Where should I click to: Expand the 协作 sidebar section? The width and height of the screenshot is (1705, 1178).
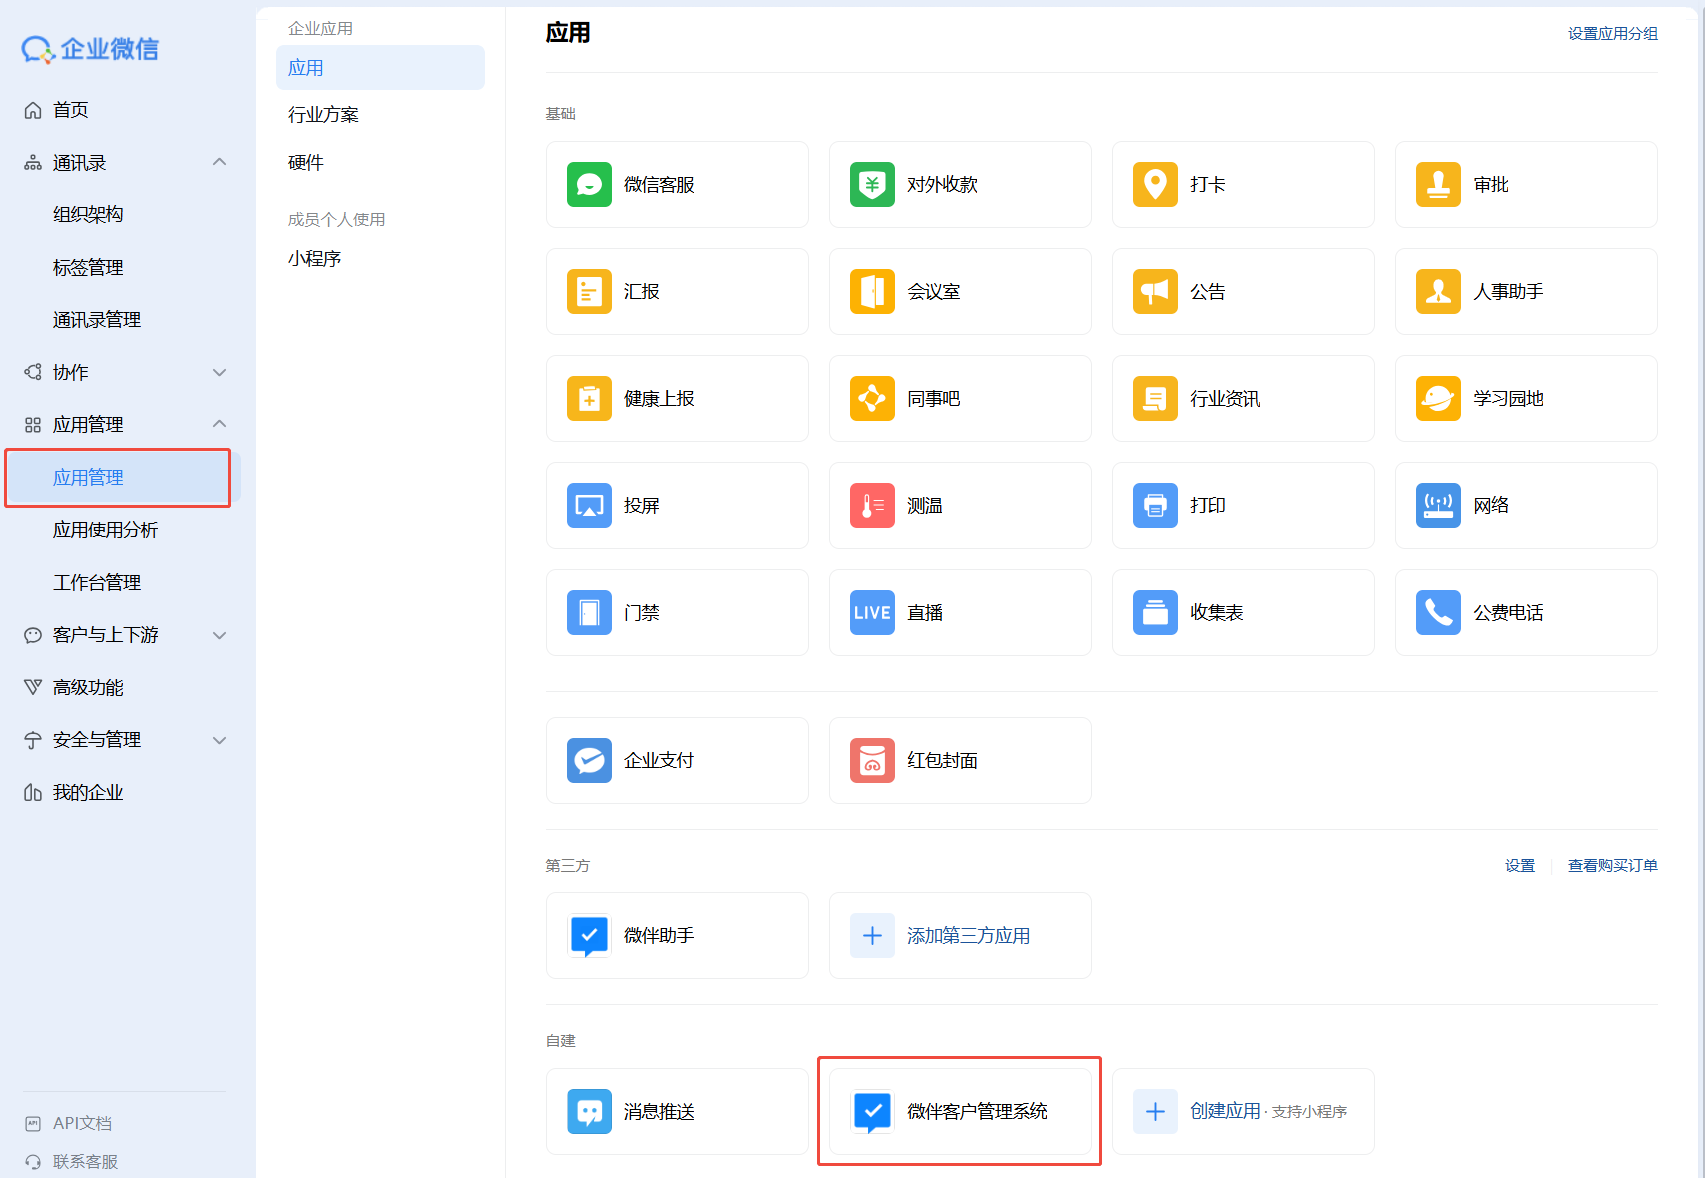[219, 373]
